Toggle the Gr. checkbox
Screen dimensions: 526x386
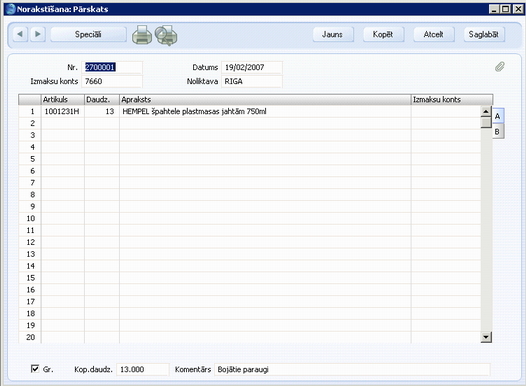coord(35,369)
